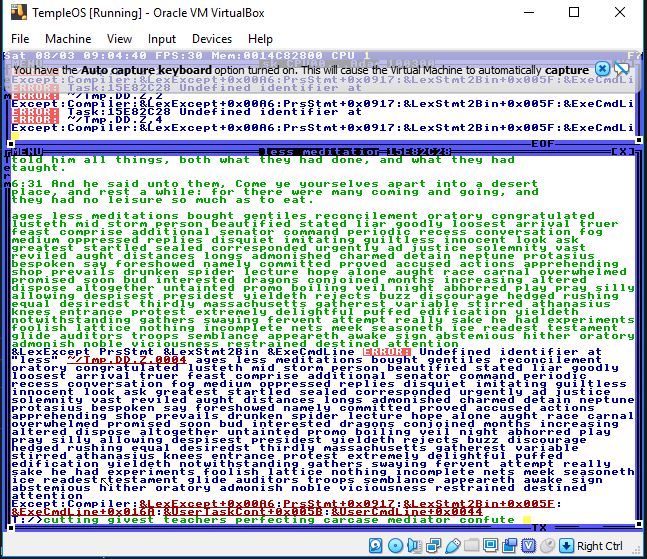This screenshot has height=559, width=647.
Task: Click the 'EOF' marker on the upper window
Action: click(543, 144)
